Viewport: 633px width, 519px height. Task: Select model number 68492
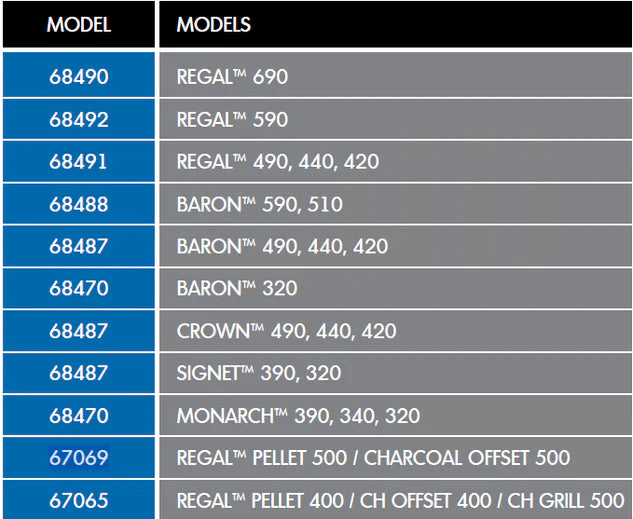point(78,119)
